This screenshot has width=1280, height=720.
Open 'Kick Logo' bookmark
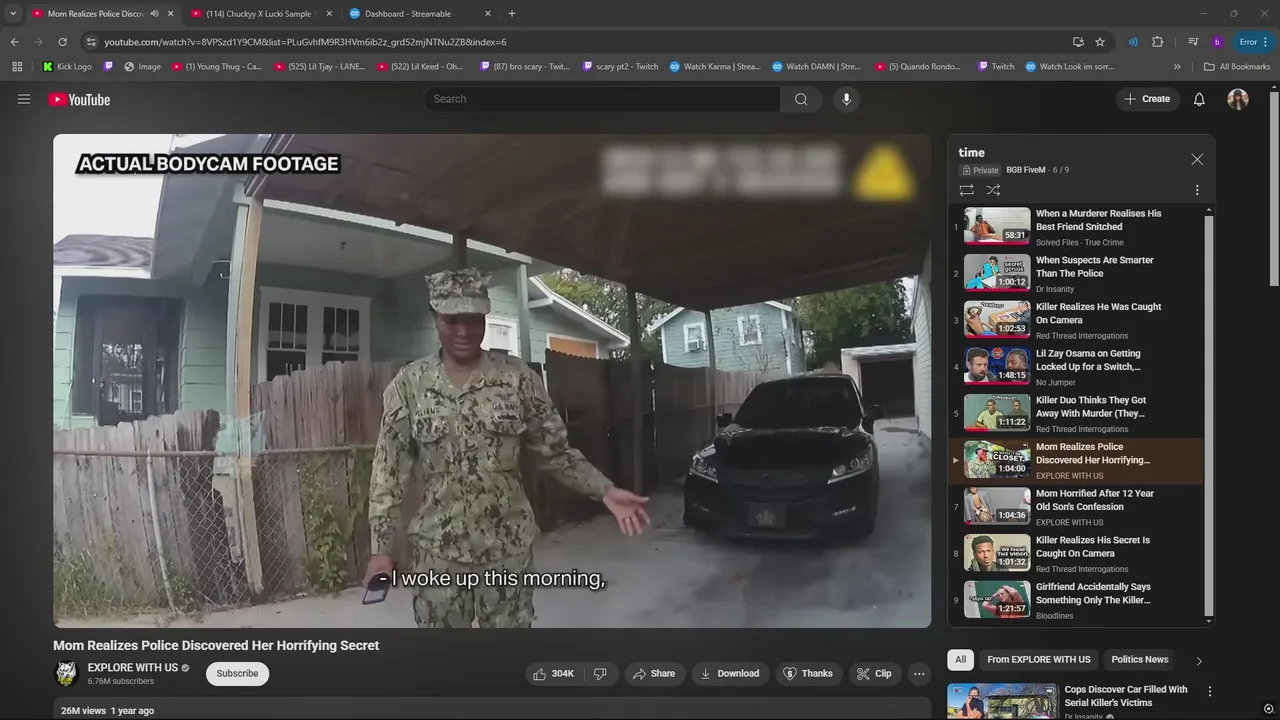coord(67,67)
